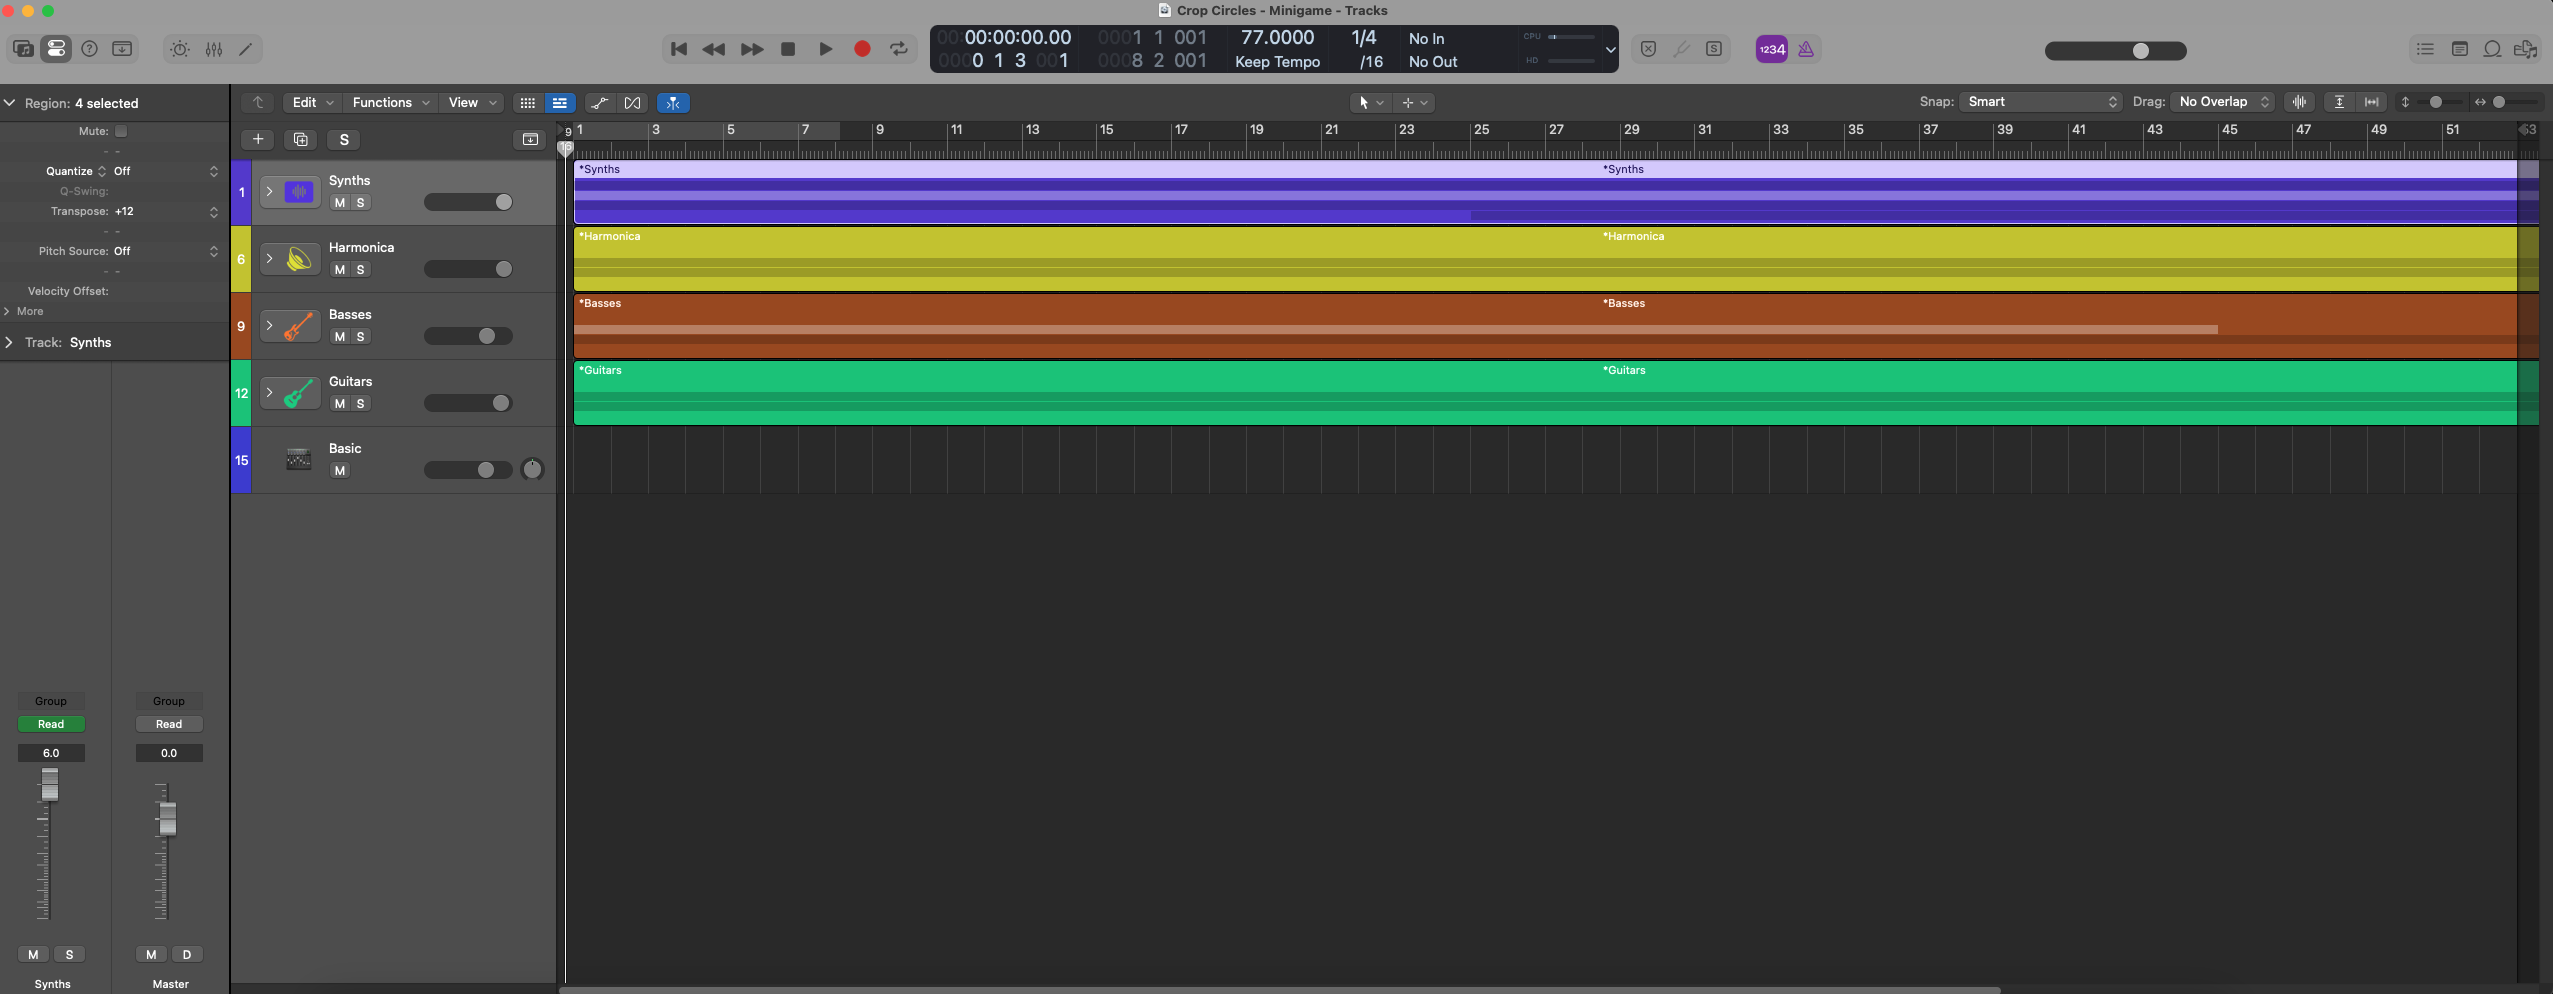This screenshot has height=994, width=2553.
Task: Go to beginning of the project
Action: 679,49
